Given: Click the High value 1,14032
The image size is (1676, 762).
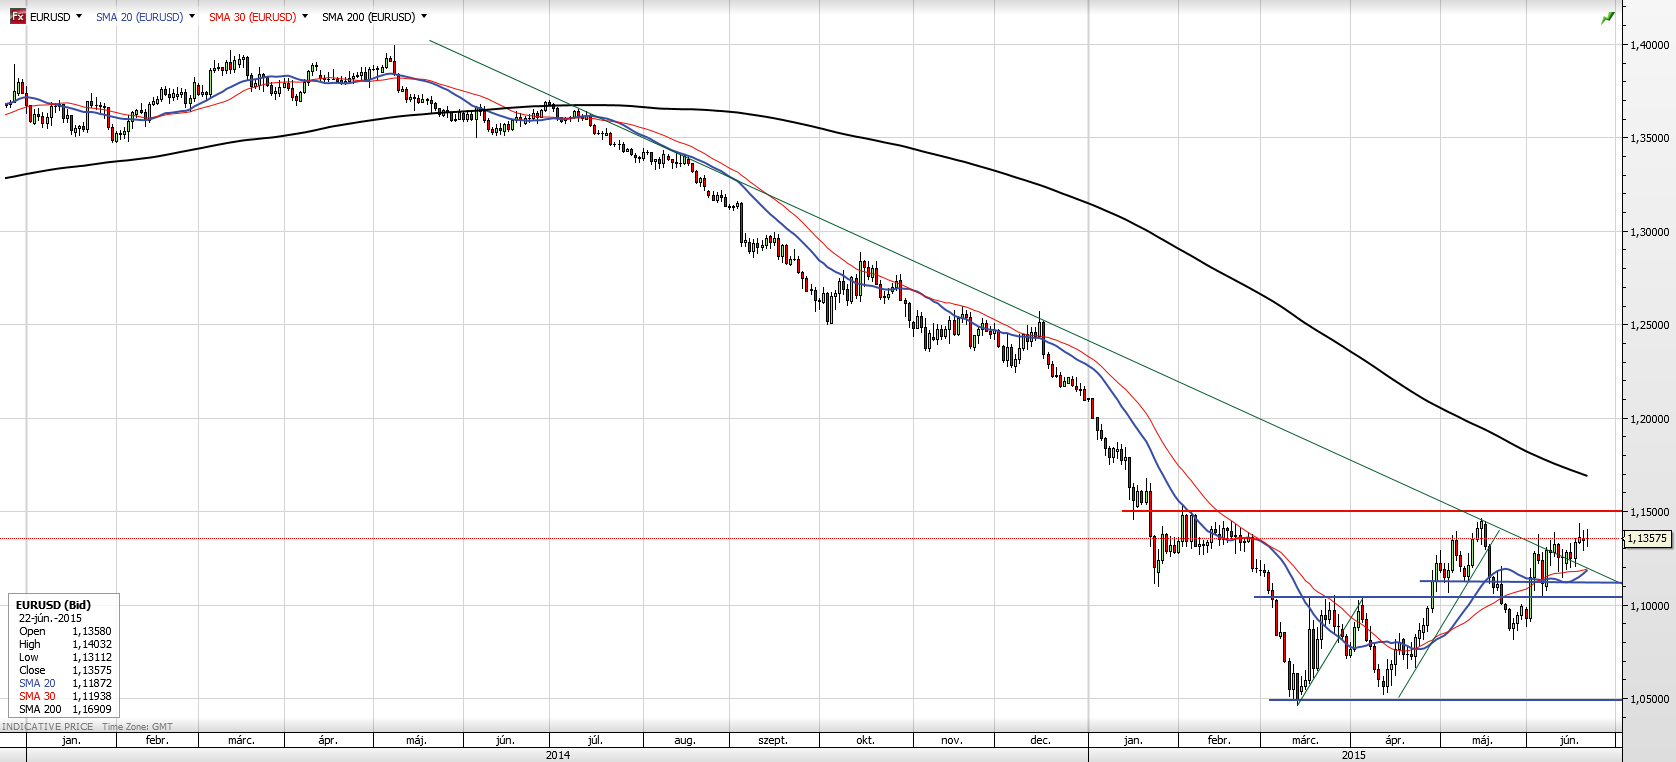Looking at the screenshot, I should [92, 644].
